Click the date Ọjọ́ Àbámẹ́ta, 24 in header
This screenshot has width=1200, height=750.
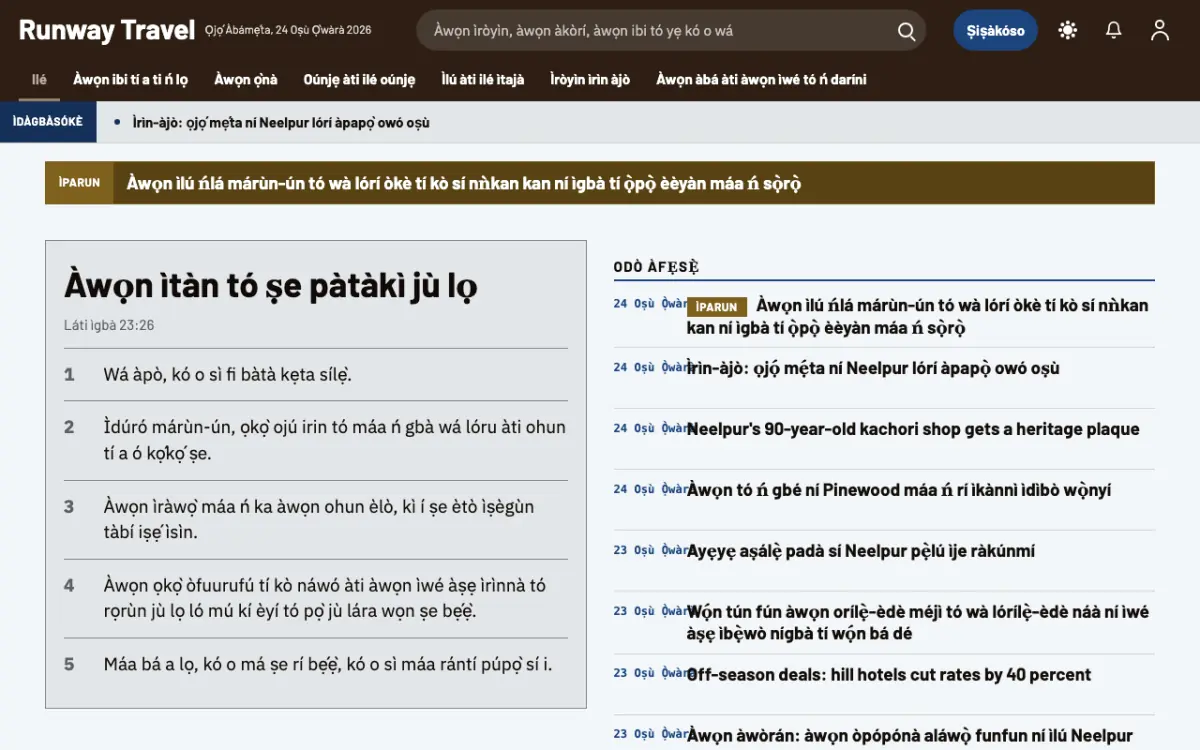coord(288,30)
